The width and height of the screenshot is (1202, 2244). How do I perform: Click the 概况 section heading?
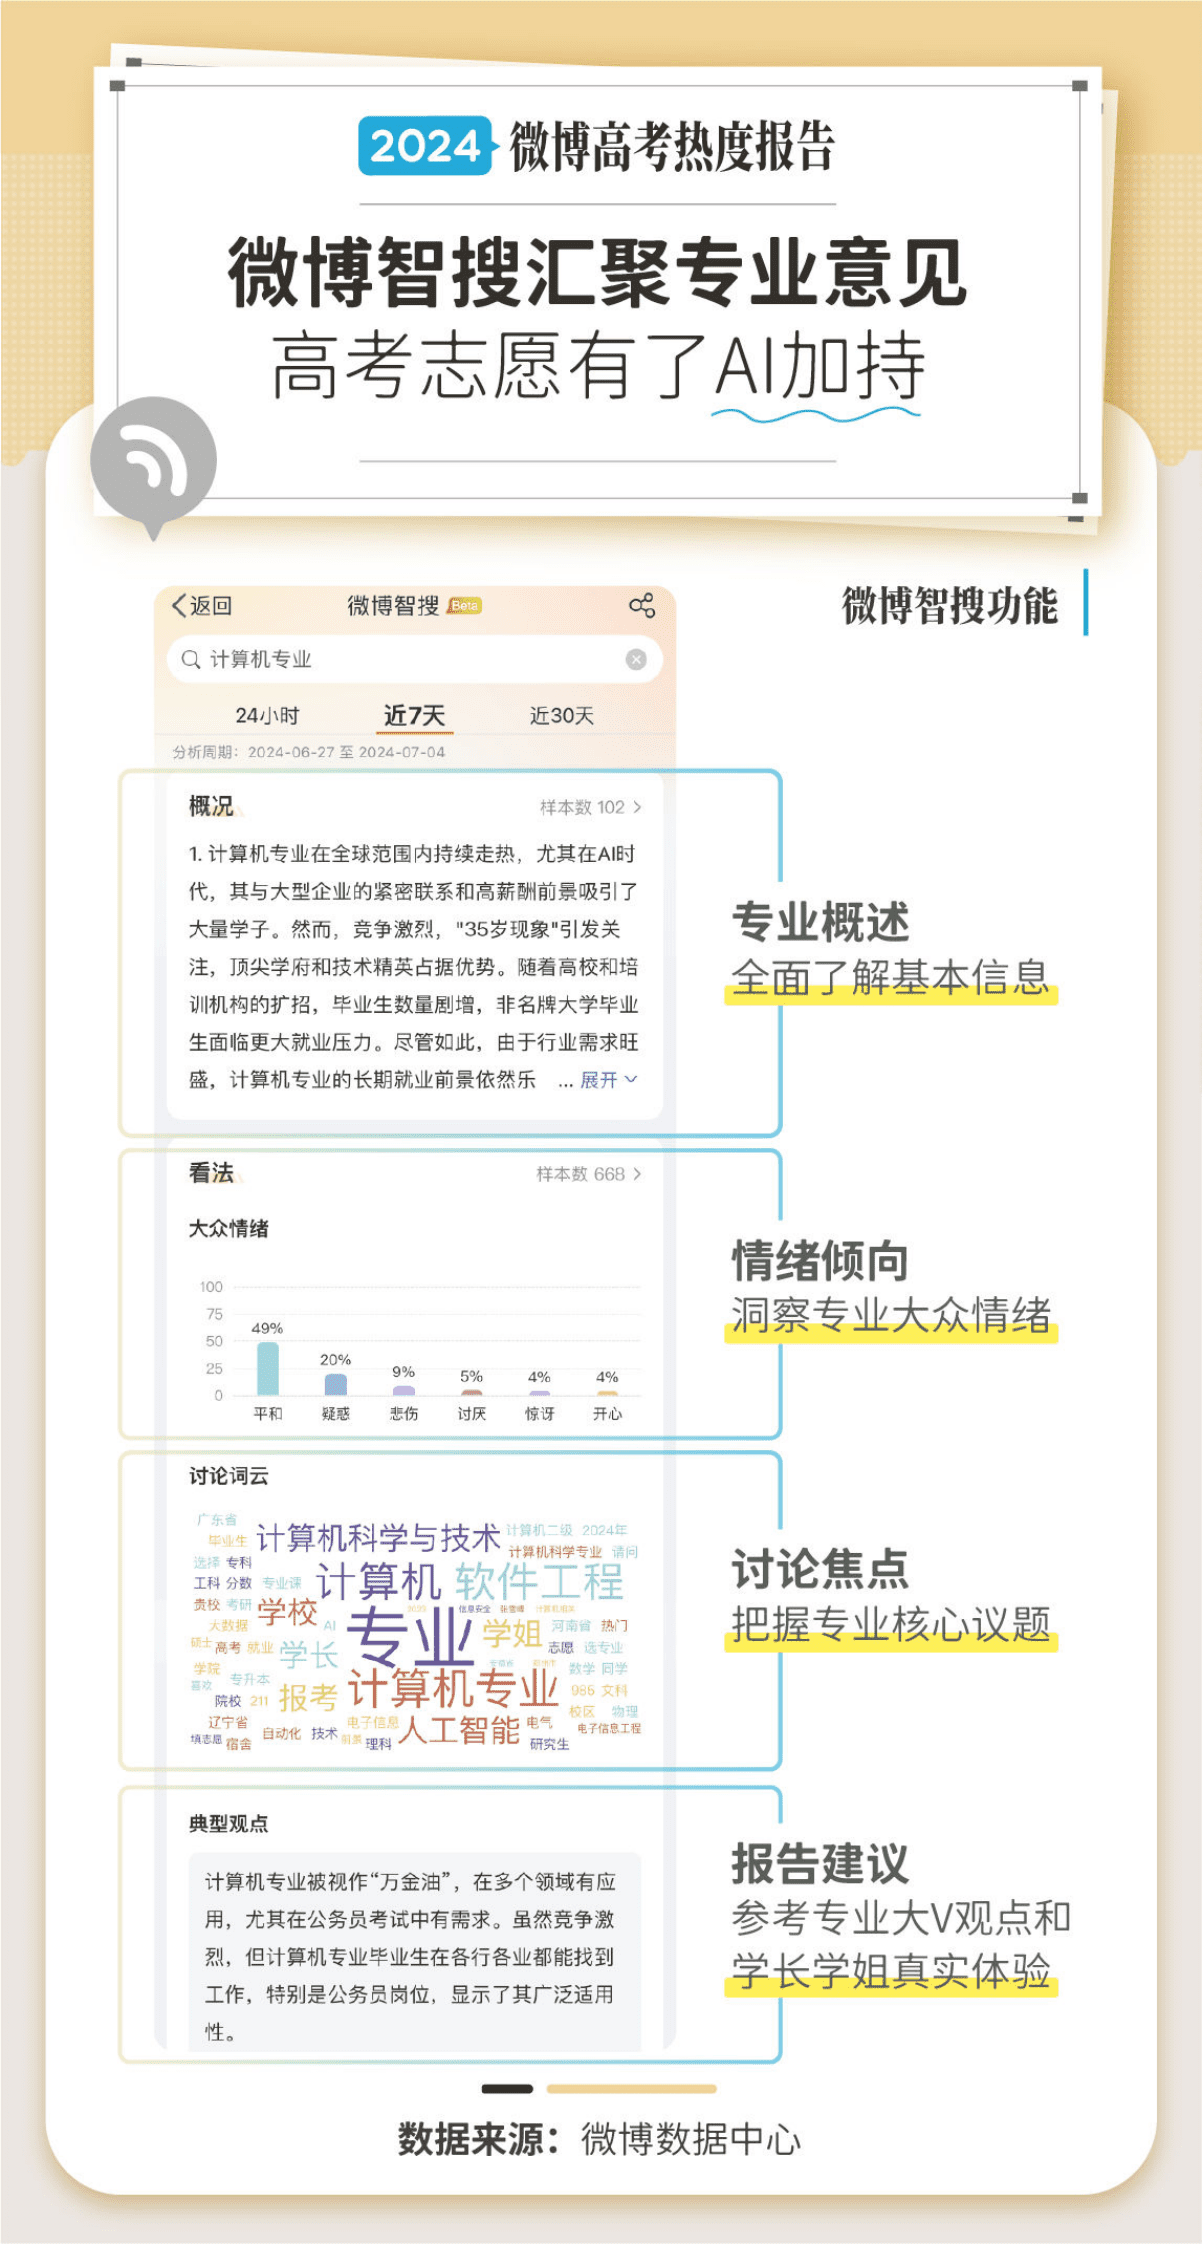[211, 806]
